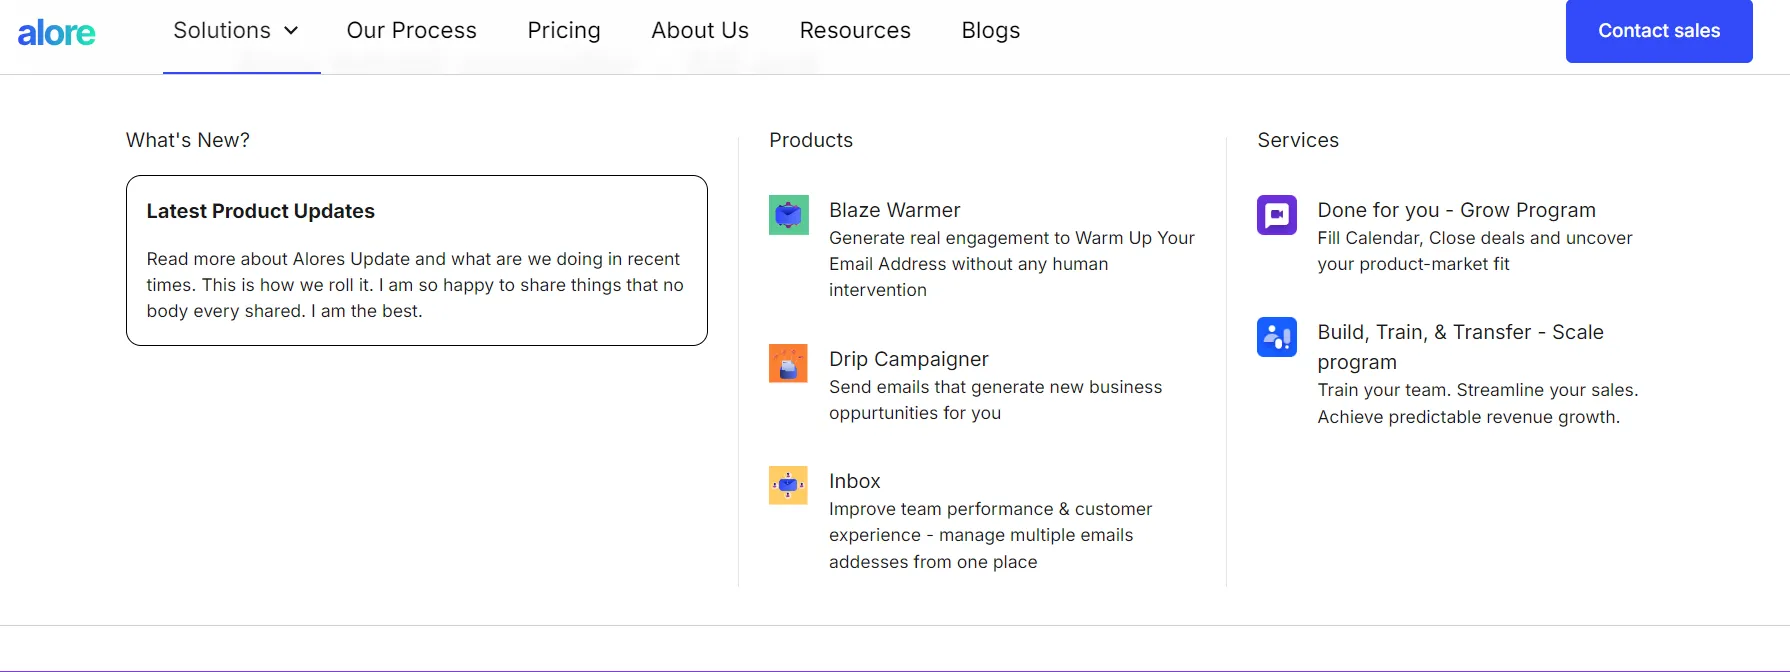Viewport: 1790px width, 672px height.
Task: Go to Our Process page
Action: click(x=412, y=31)
